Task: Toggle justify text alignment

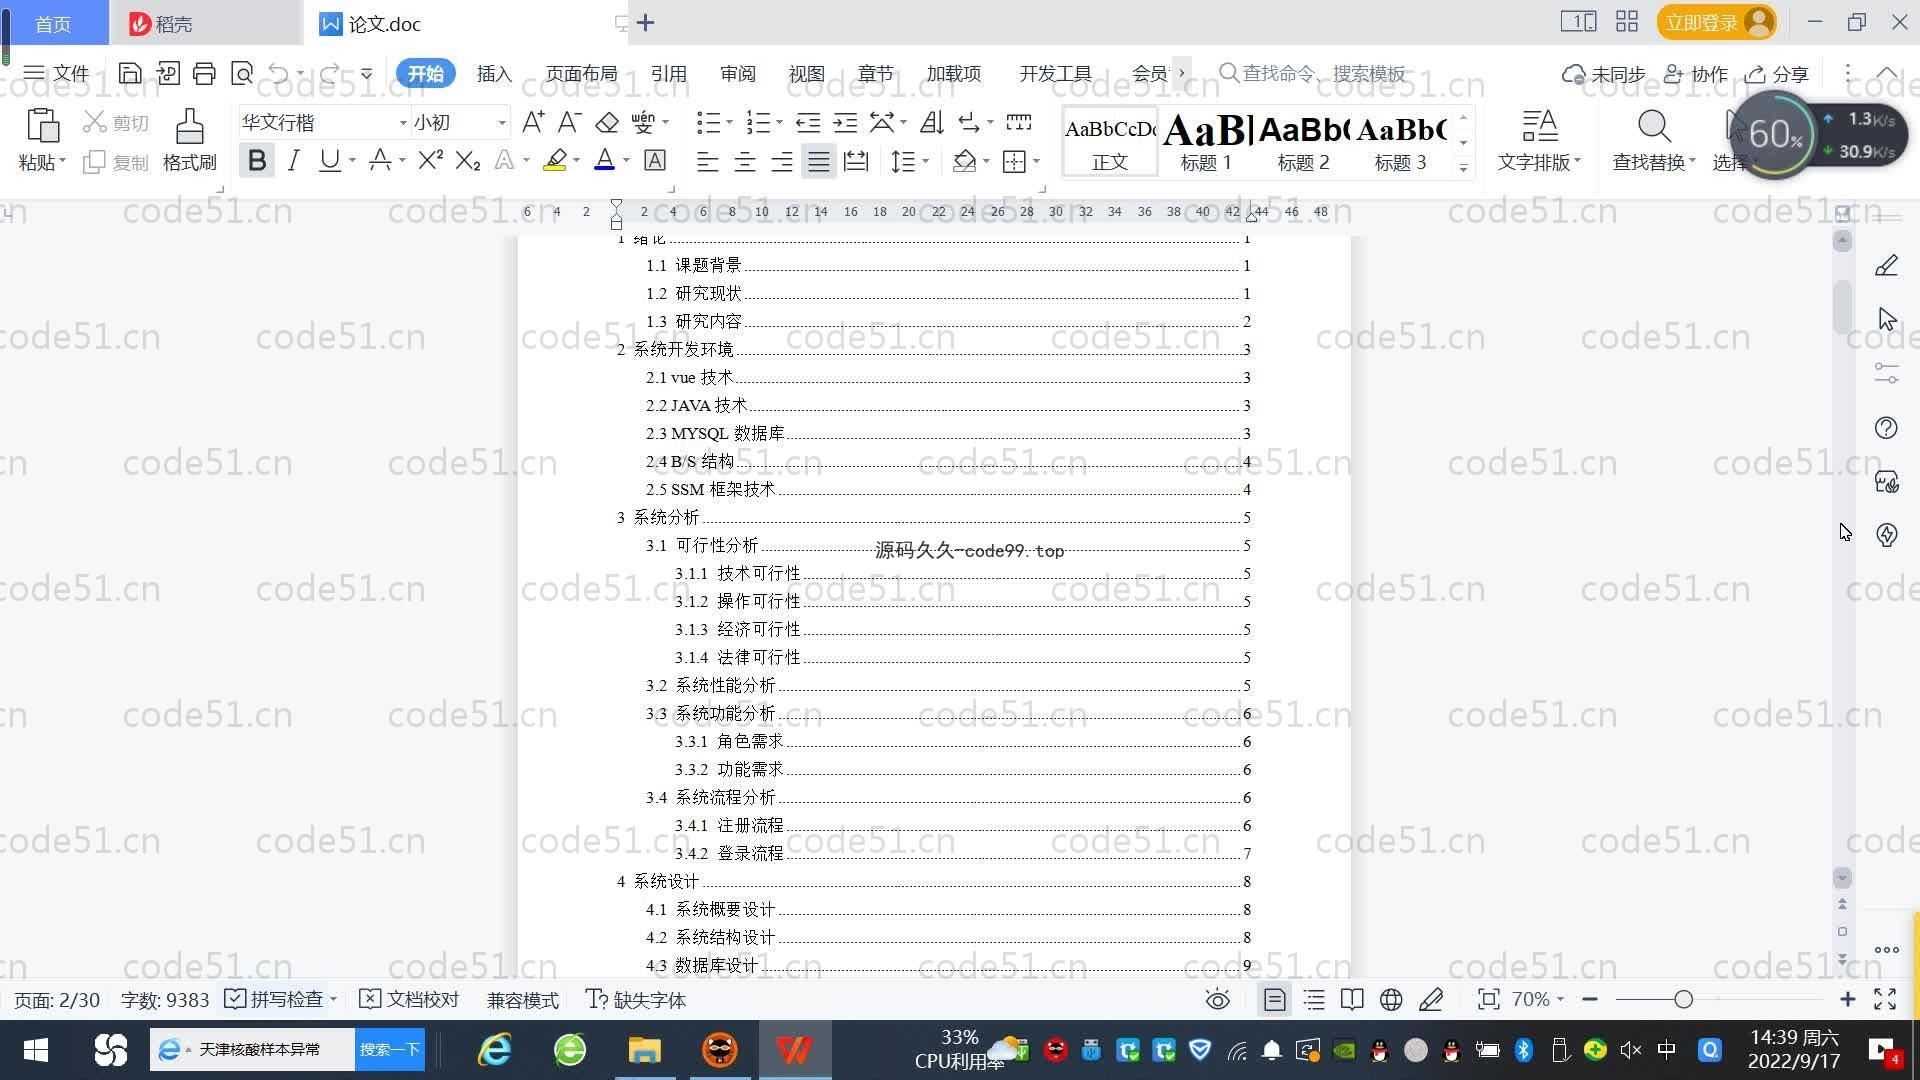Action: (x=819, y=161)
